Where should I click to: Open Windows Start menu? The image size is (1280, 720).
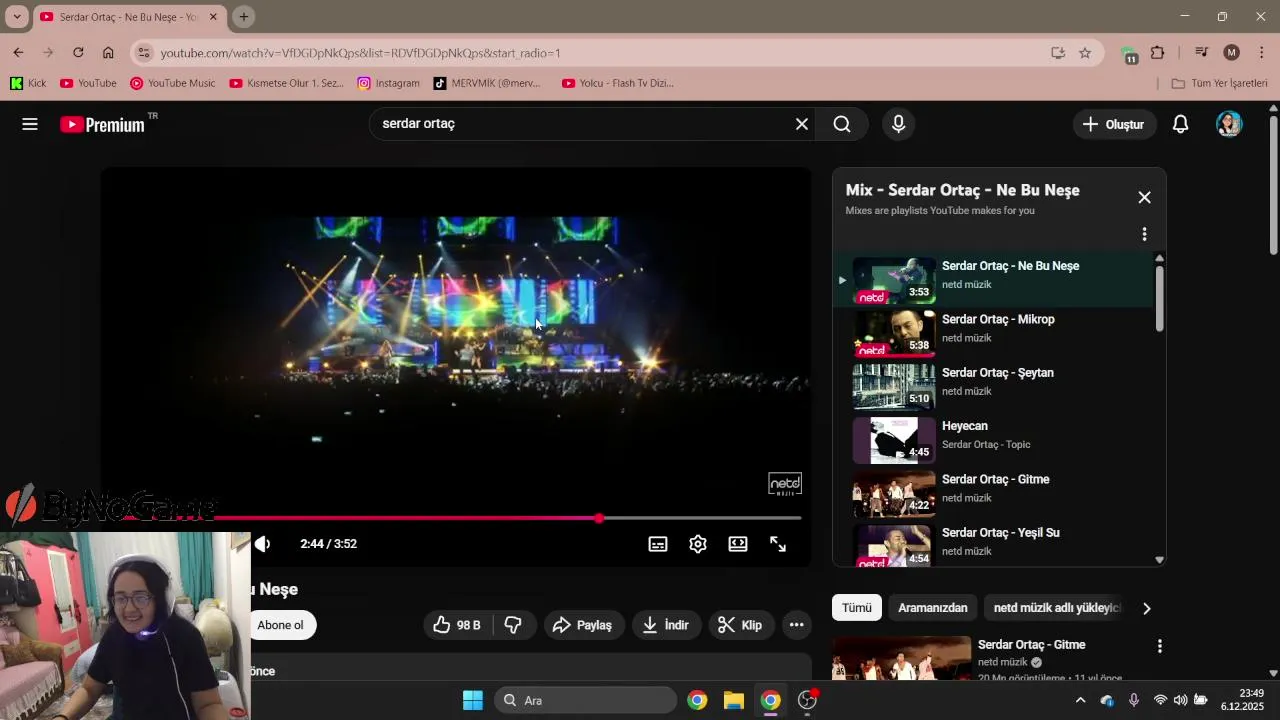[473, 700]
